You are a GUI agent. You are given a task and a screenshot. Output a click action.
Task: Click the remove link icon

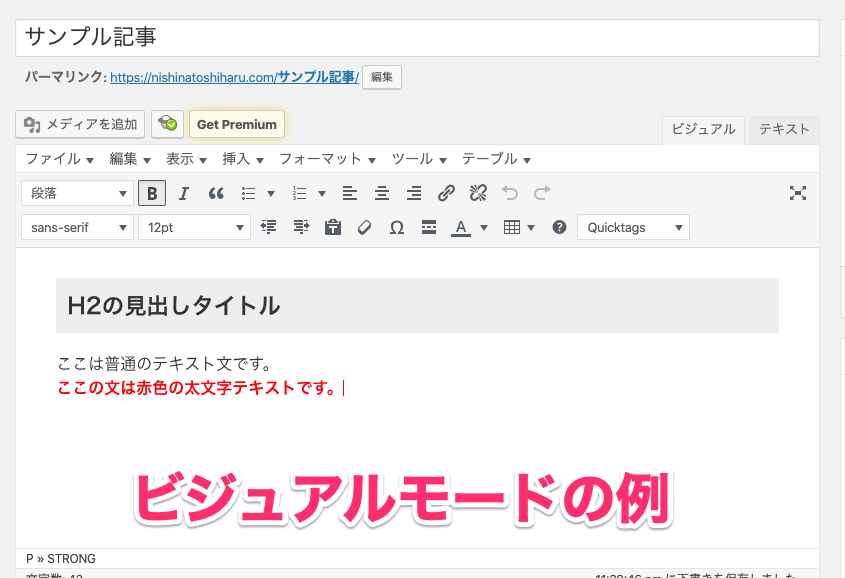[x=478, y=193]
